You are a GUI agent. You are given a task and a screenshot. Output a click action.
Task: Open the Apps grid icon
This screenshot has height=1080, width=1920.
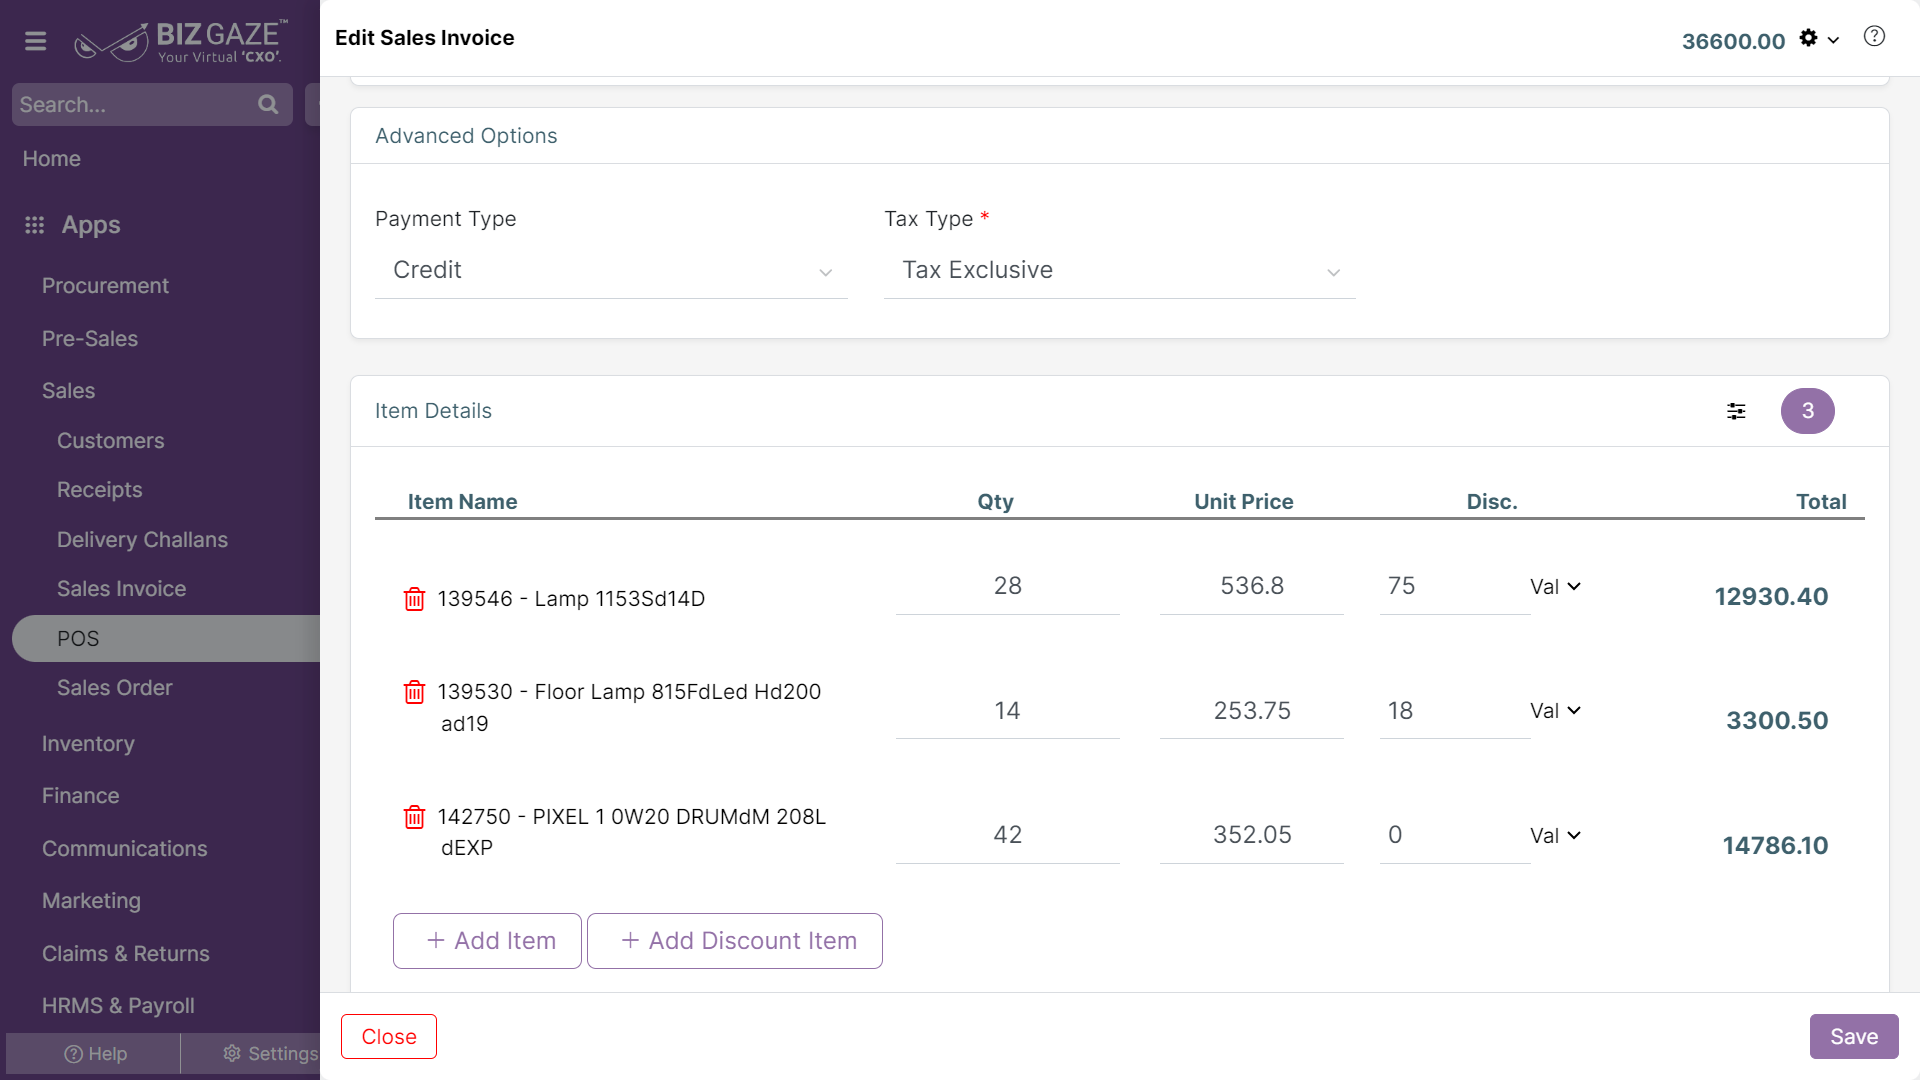point(35,225)
